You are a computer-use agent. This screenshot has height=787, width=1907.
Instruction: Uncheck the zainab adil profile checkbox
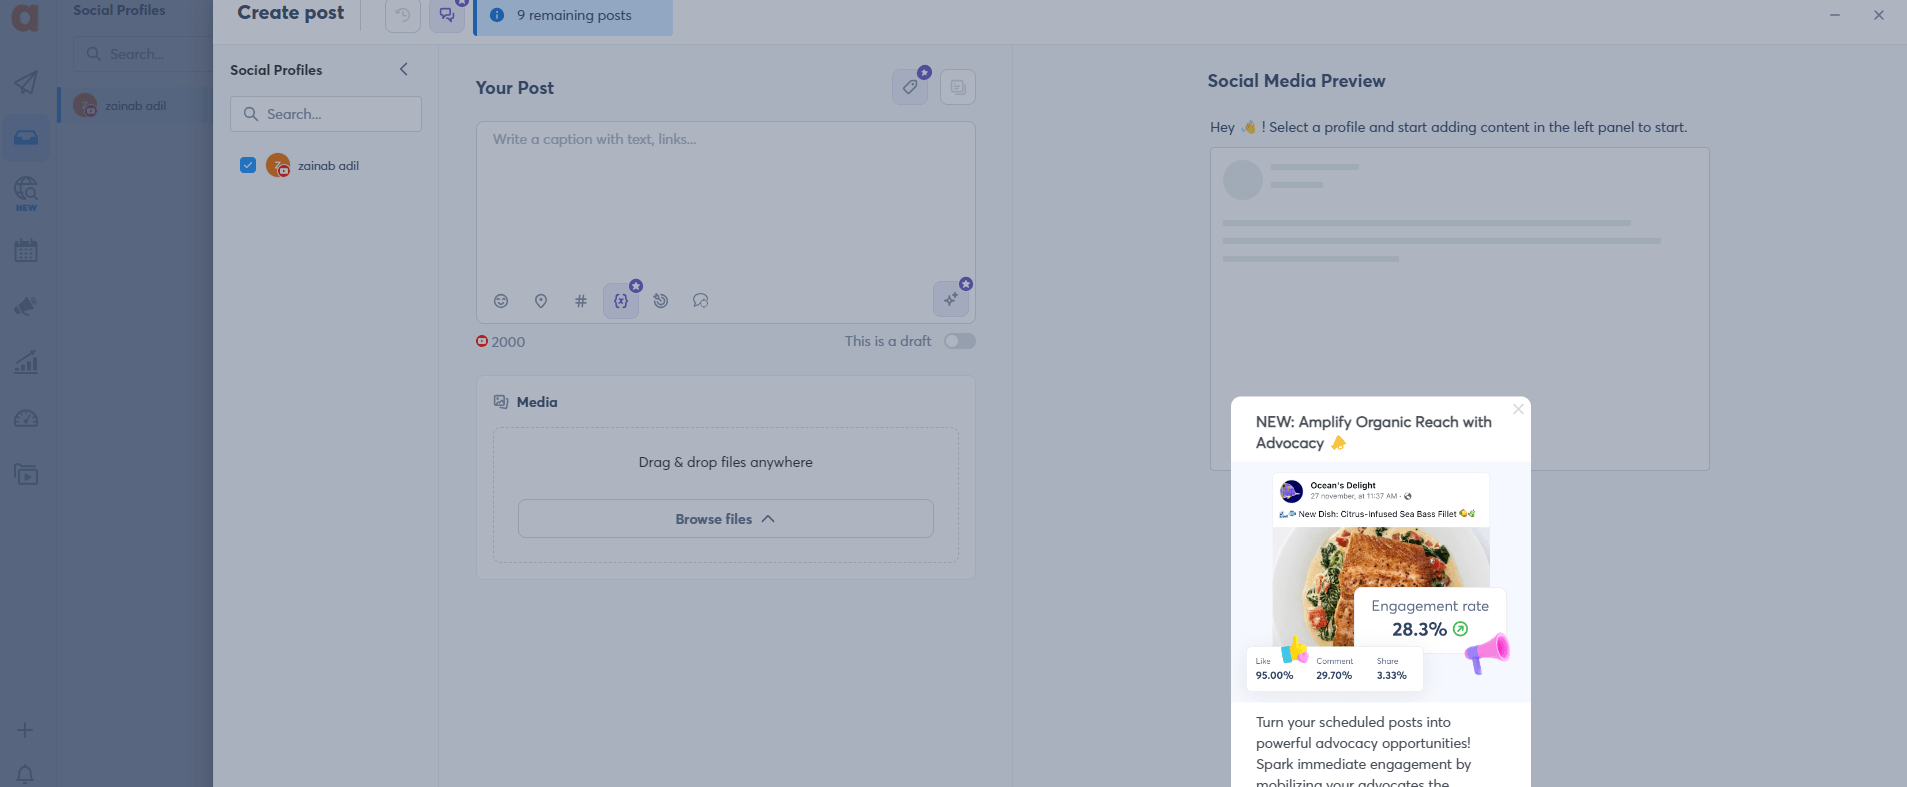coord(248,165)
